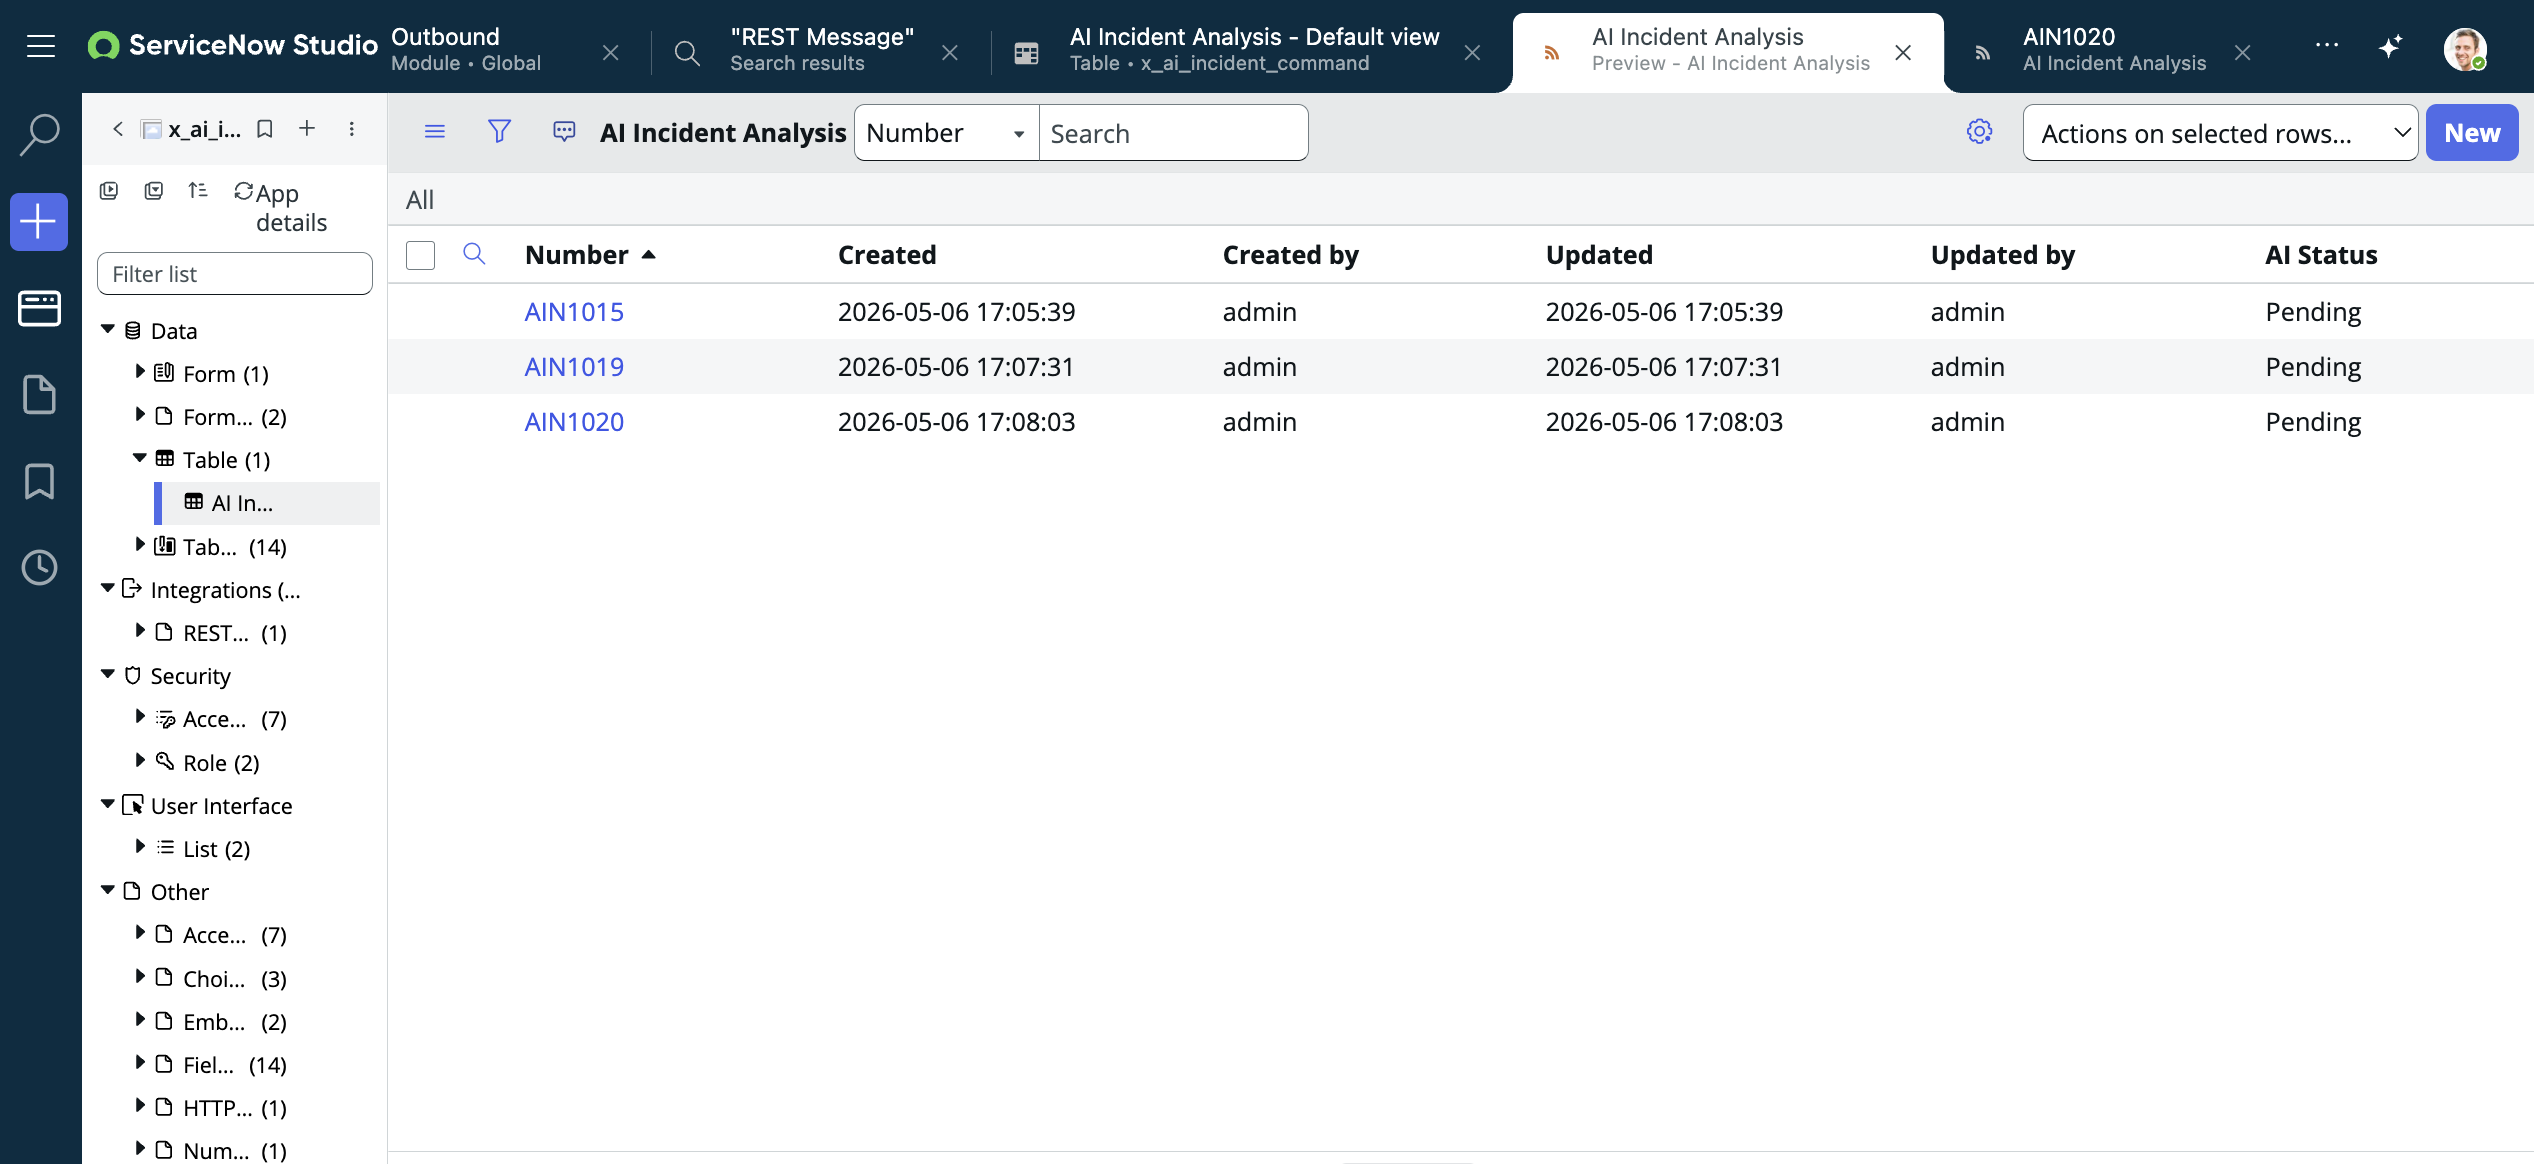Open the user avatar profile menu
Viewport: 2534px width, 1164px height.
pyautogui.click(x=2465, y=48)
